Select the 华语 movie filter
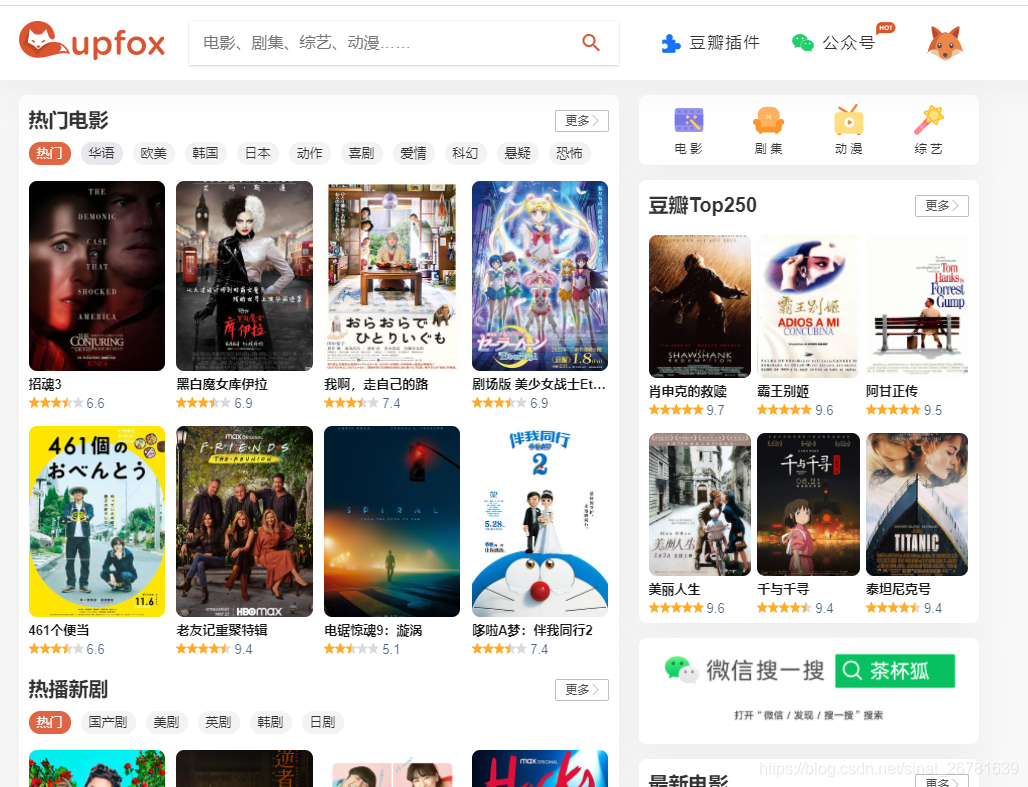Screen dimensions: 1028x787 (102, 153)
